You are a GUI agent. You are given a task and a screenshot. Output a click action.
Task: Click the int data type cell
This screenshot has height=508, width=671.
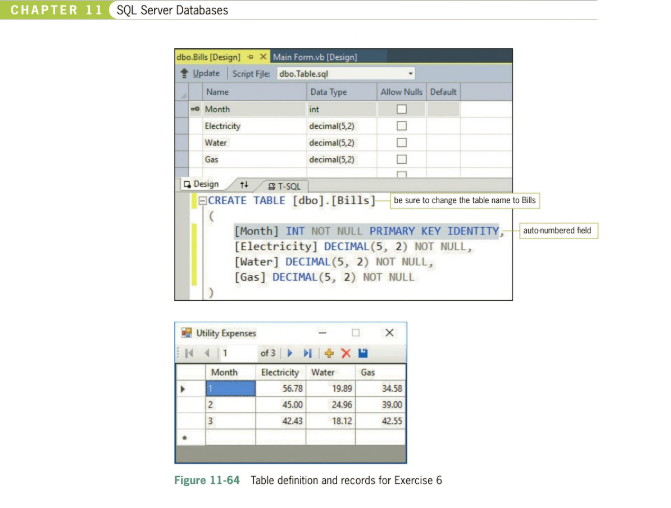[x=341, y=109]
